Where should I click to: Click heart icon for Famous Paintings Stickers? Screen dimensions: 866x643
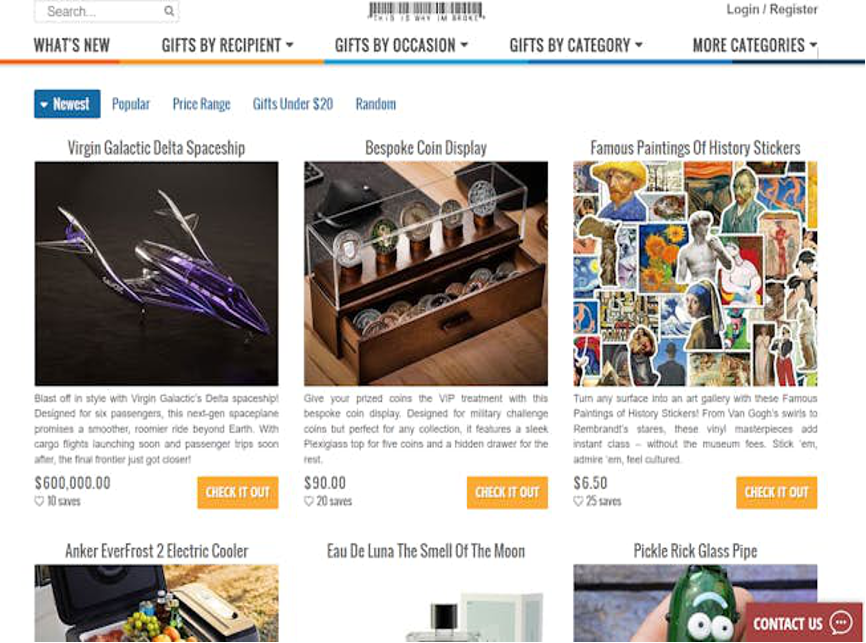pos(578,502)
